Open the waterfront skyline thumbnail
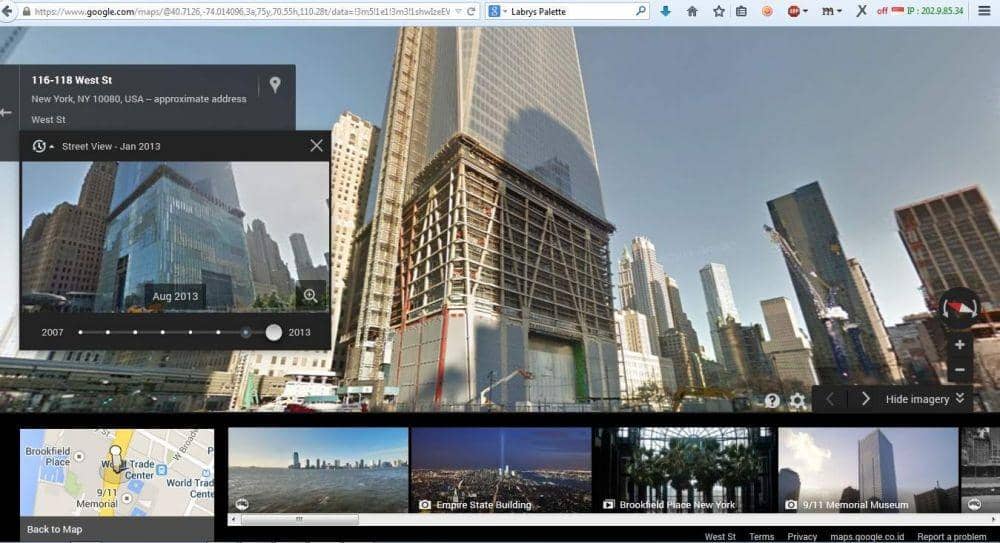The height and width of the screenshot is (543, 1000). click(x=318, y=470)
